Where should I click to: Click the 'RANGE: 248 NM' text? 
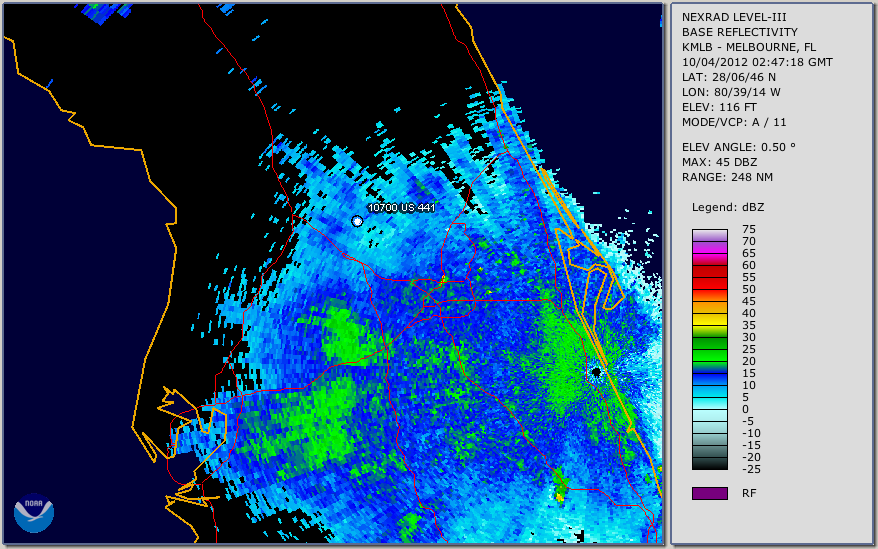coord(727,177)
